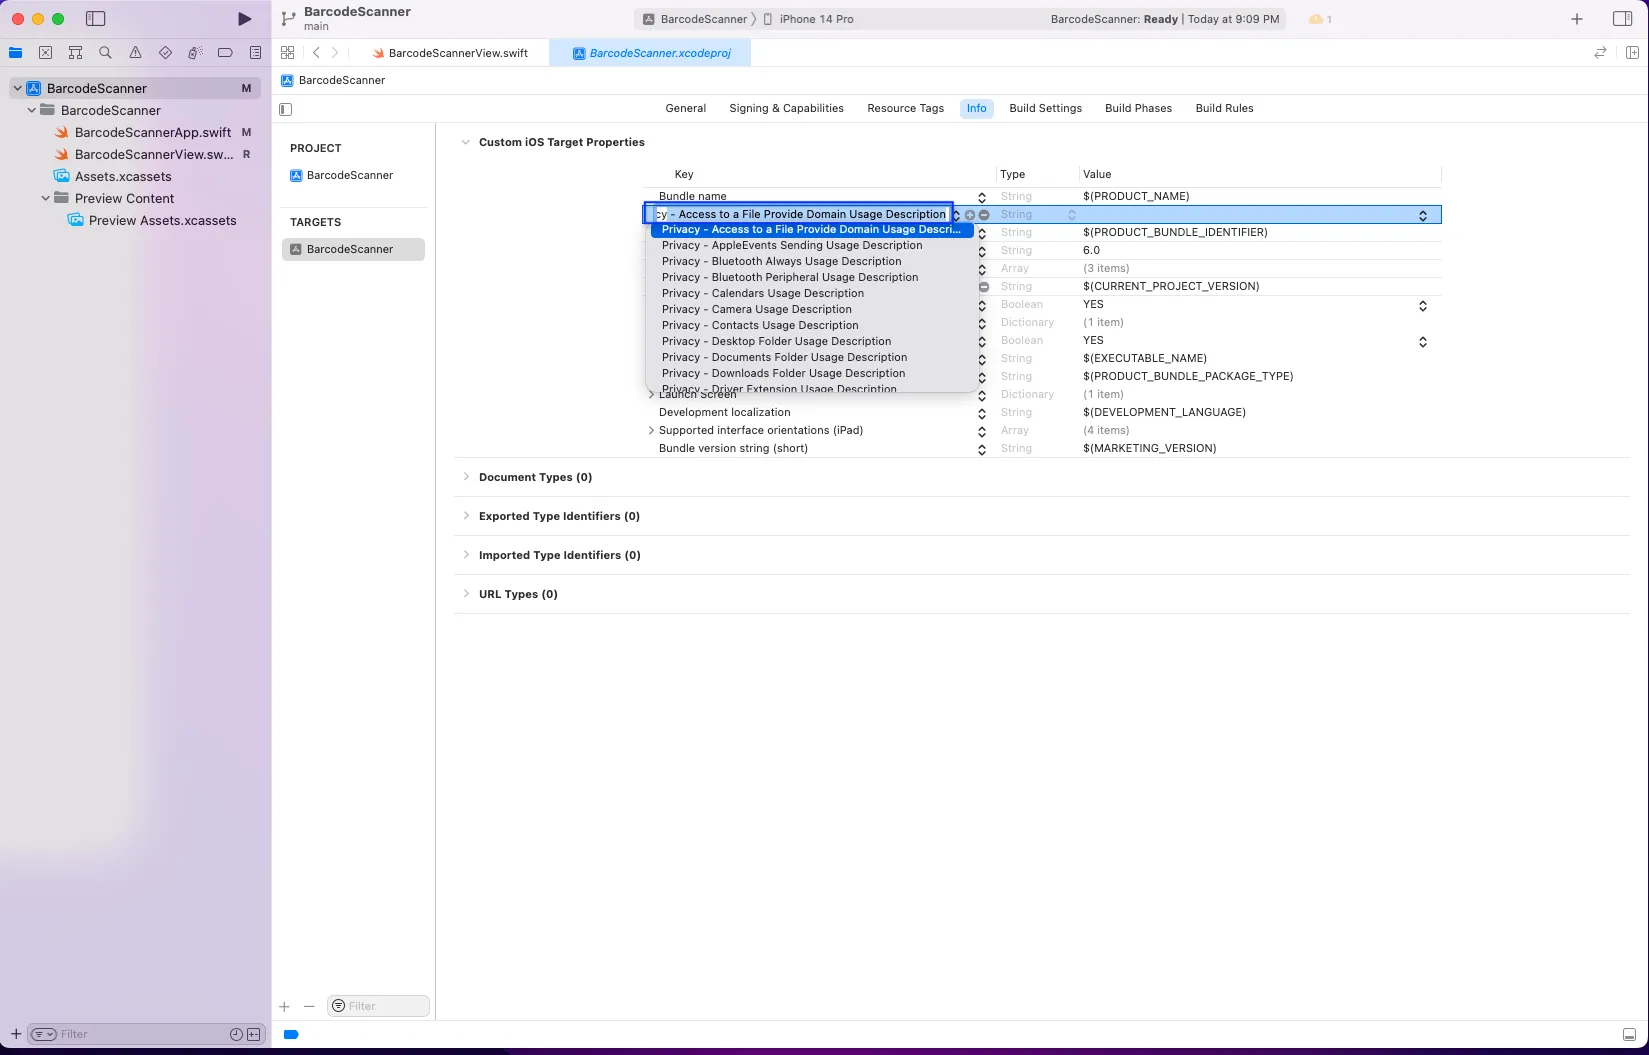Viewport: 1649px width, 1055px height.
Task: Open key stepper for Bundle name row
Action: [x=982, y=197]
